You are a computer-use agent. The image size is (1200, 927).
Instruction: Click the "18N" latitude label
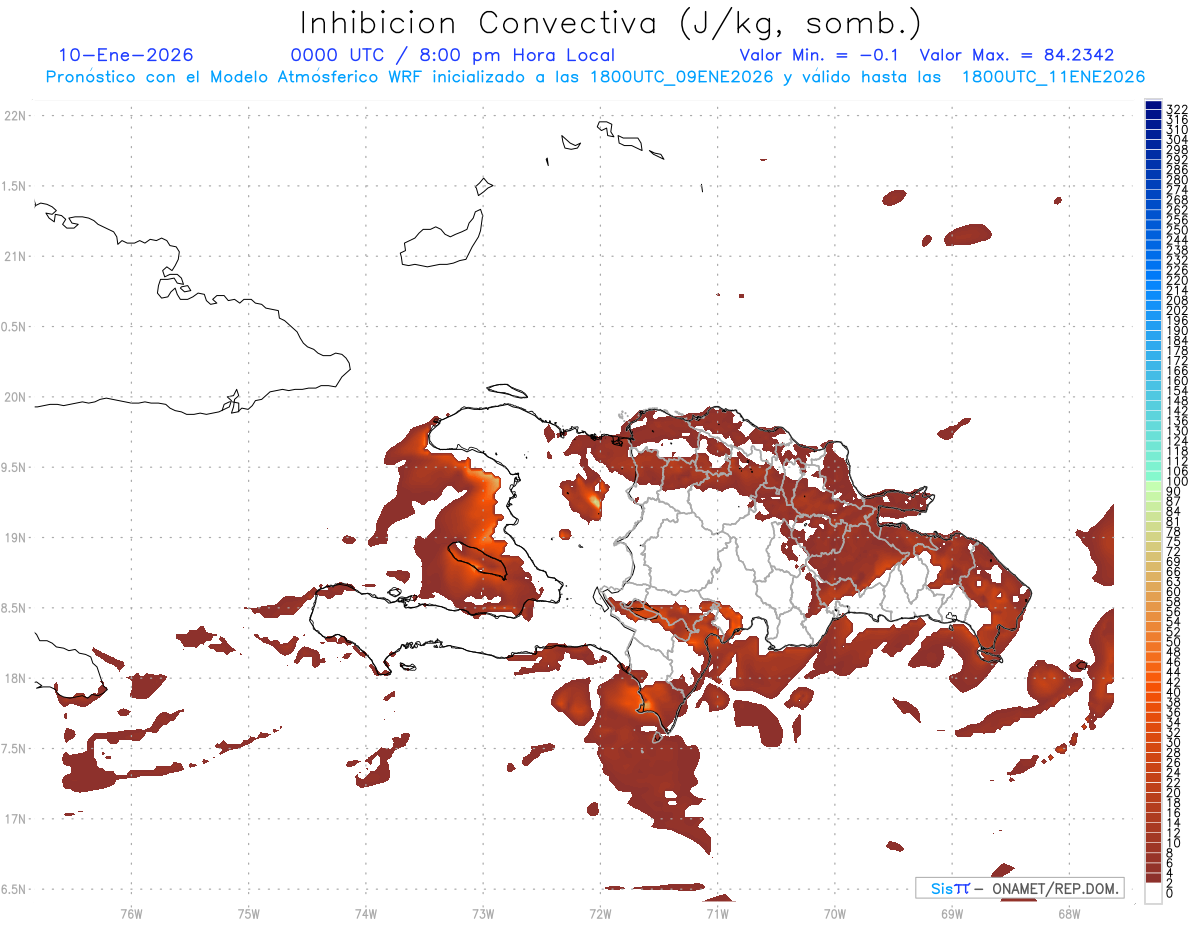tap(14, 678)
